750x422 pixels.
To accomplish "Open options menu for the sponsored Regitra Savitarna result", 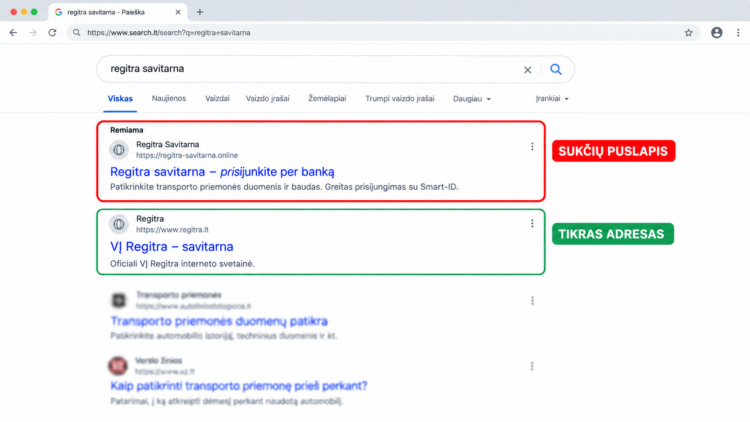I will (x=532, y=147).
